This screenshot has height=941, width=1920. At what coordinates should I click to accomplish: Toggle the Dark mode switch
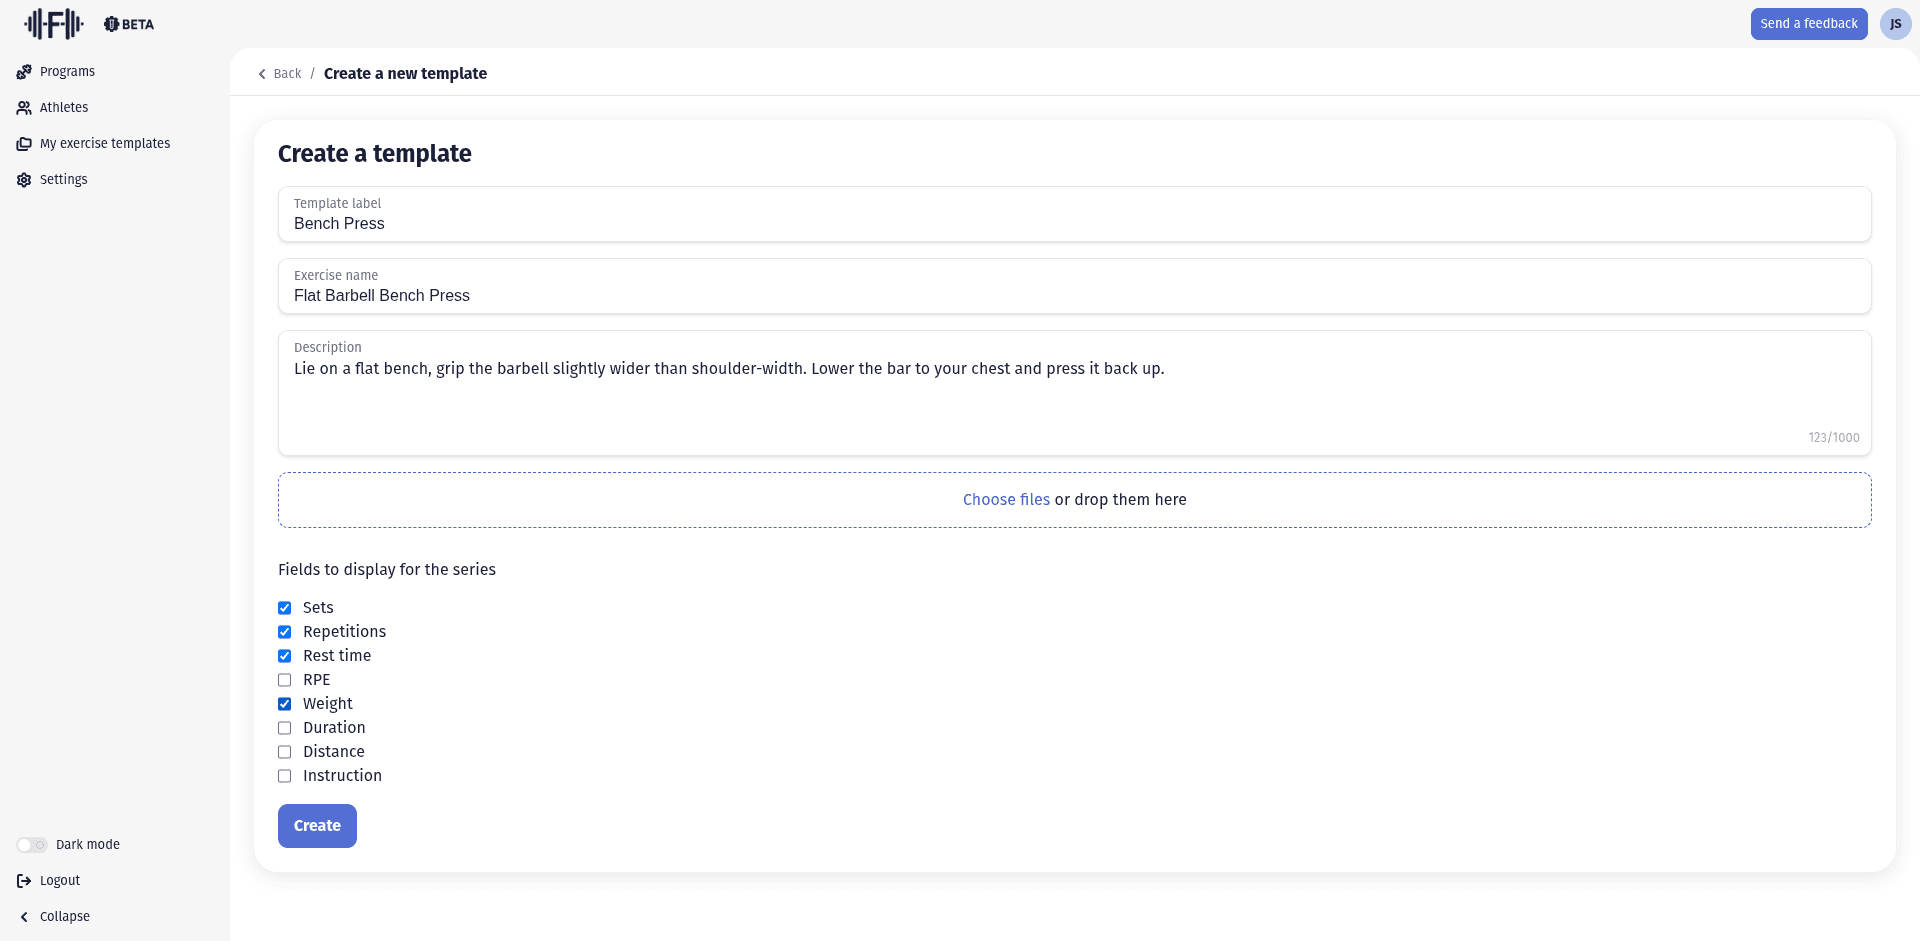point(32,845)
